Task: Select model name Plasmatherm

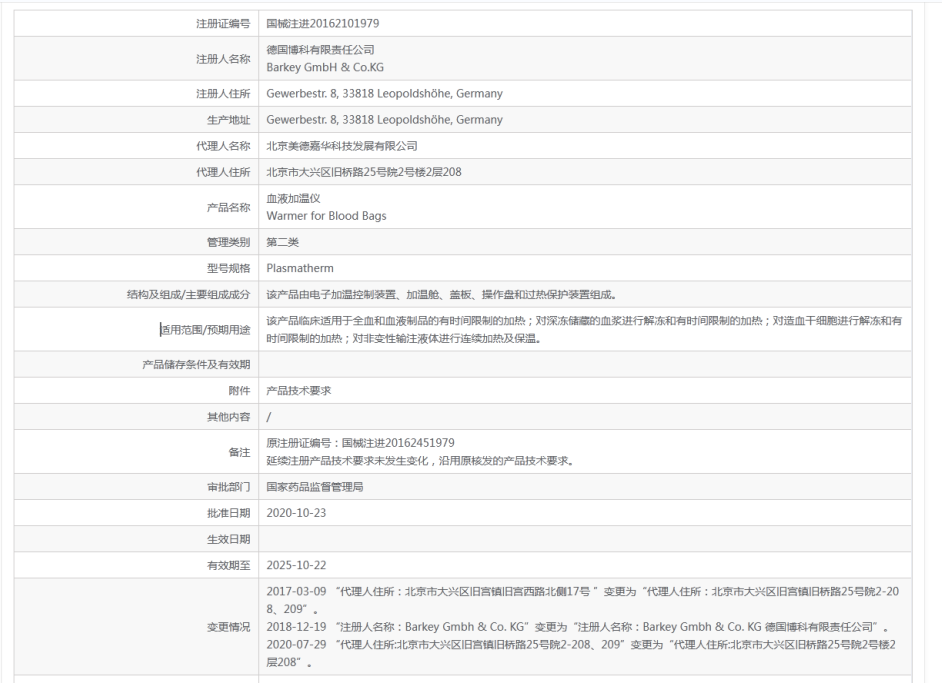Action: tap(300, 269)
